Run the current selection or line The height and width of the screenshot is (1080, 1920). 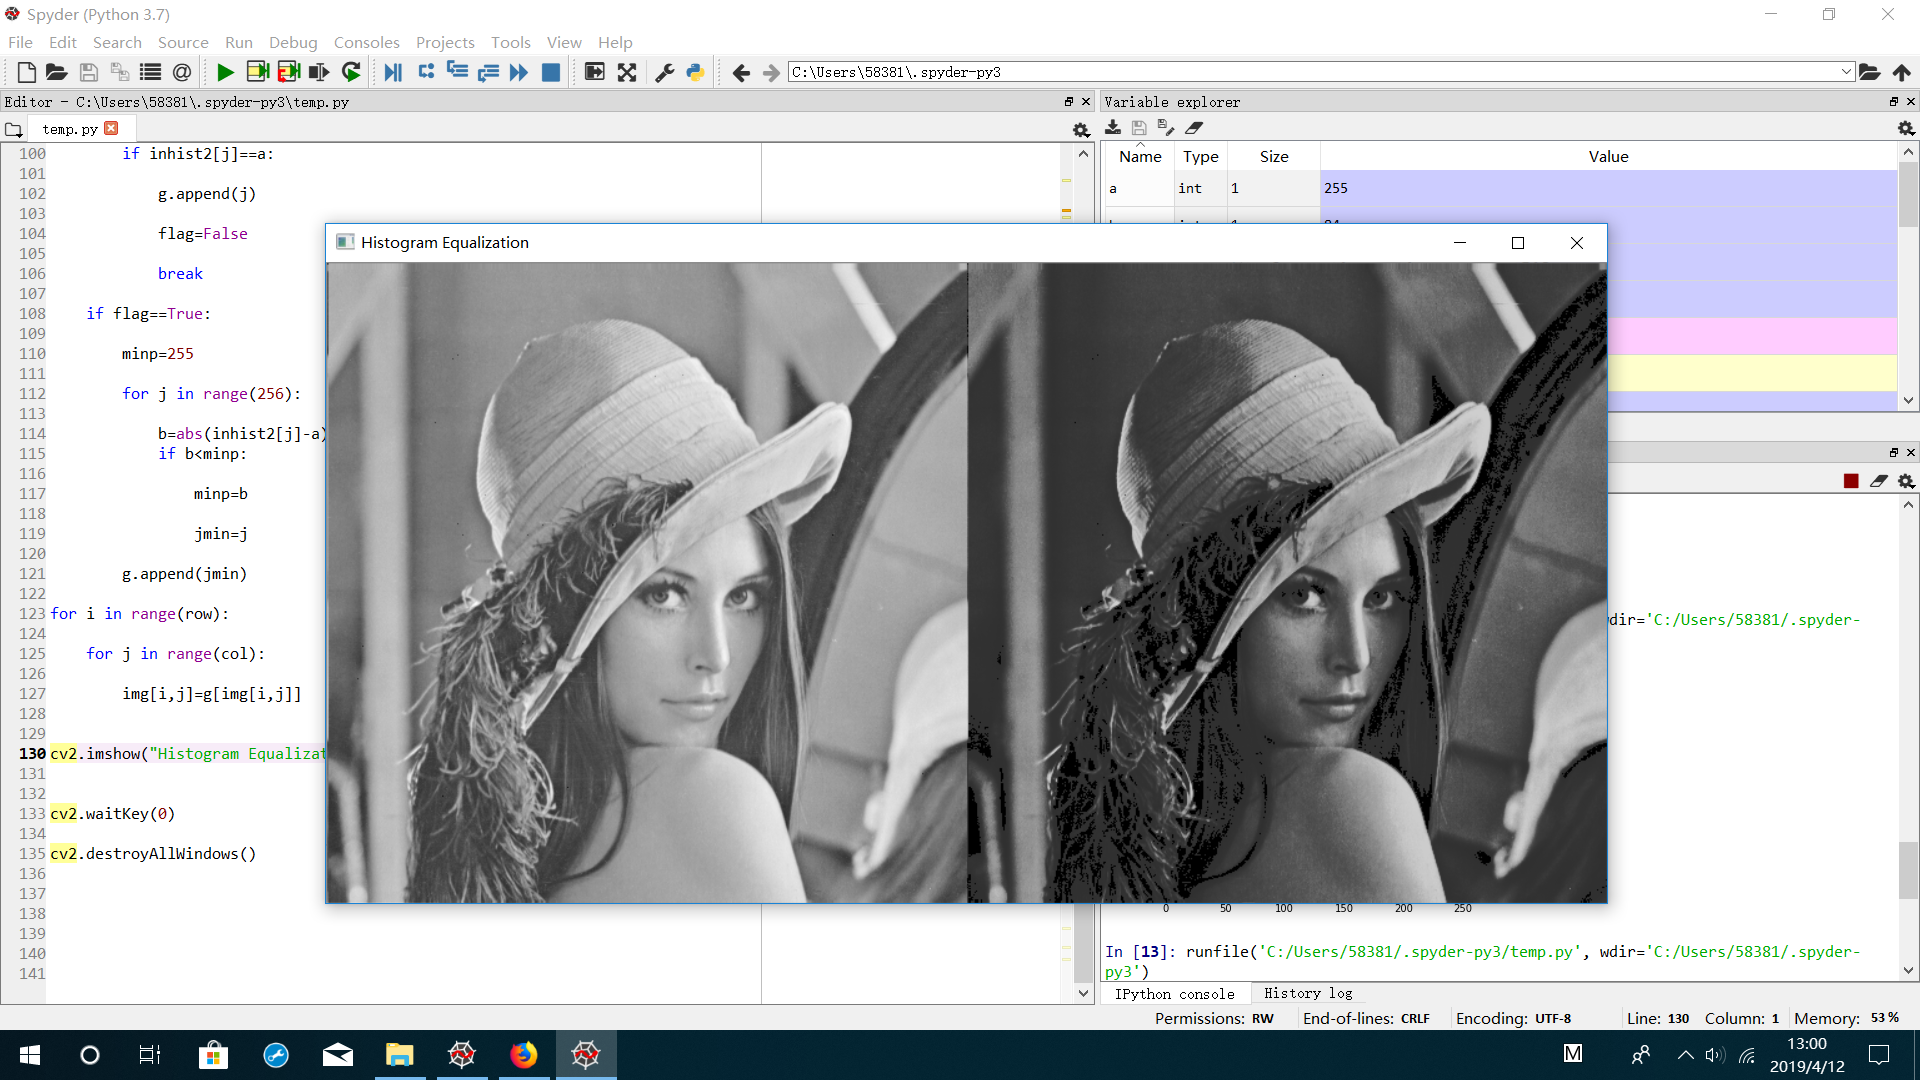click(x=319, y=72)
